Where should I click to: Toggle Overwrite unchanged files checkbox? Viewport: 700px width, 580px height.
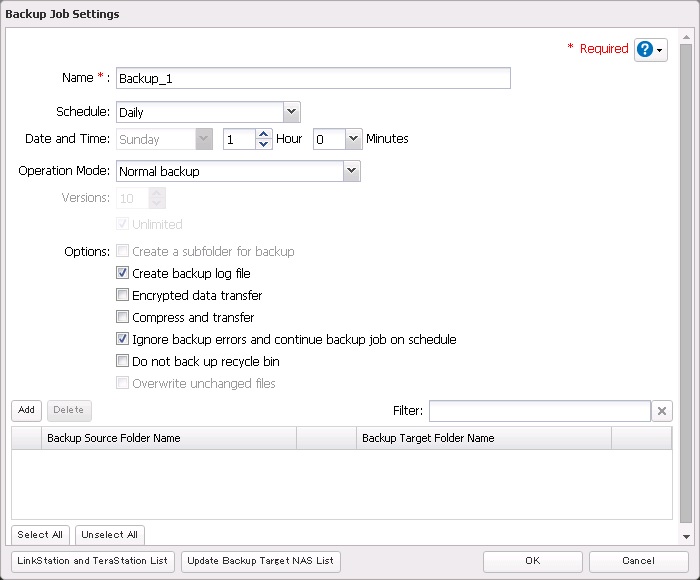coord(122,383)
